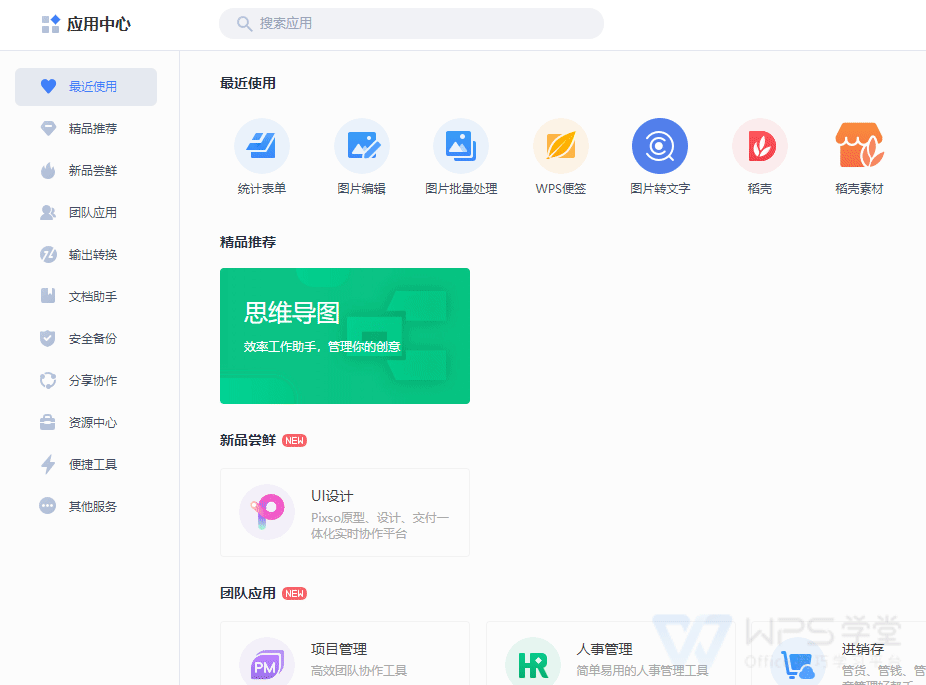
Task: Open 资源中心 sidebar category
Action: point(86,422)
